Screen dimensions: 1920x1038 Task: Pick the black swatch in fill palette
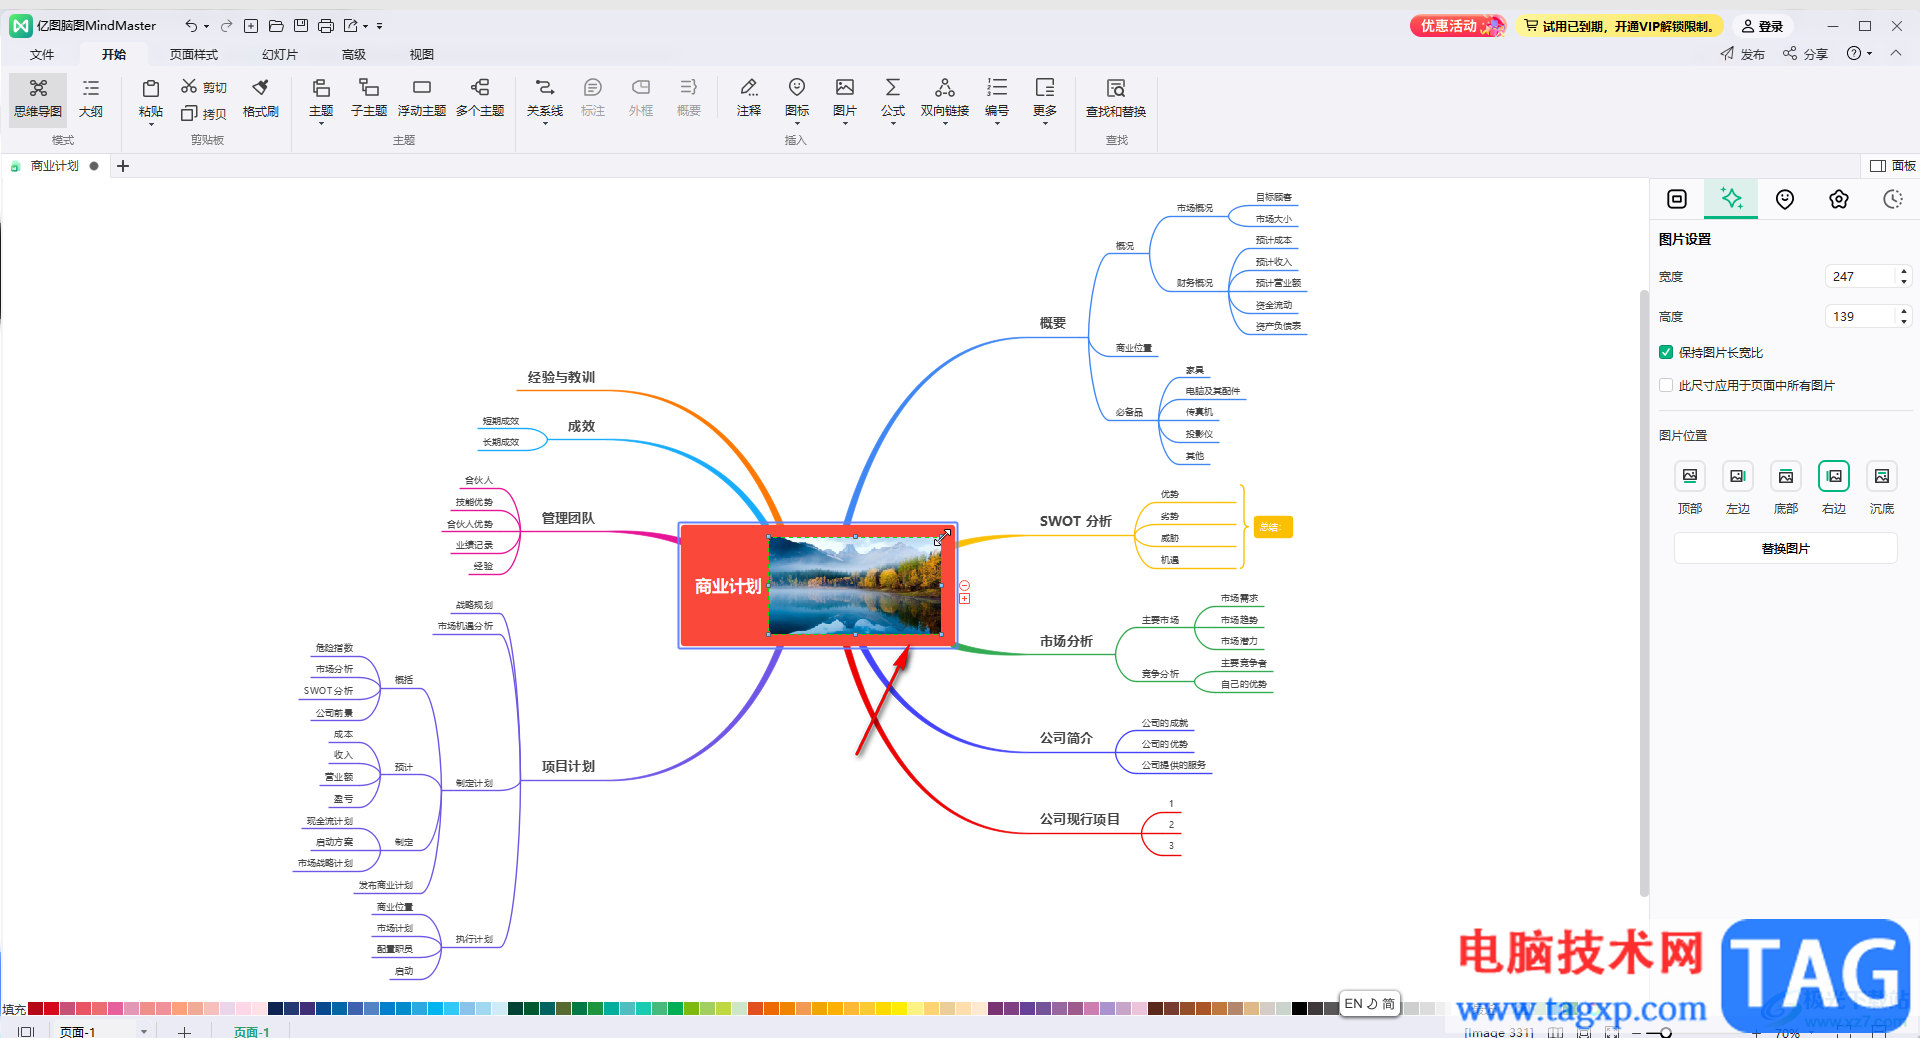click(x=1299, y=1008)
